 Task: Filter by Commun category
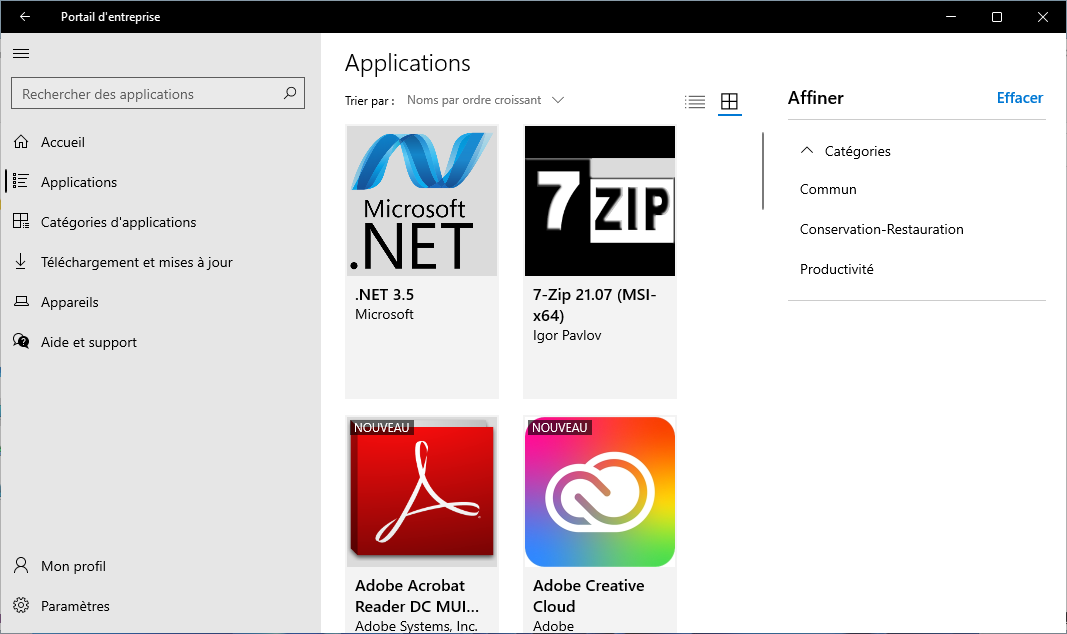click(828, 189)
